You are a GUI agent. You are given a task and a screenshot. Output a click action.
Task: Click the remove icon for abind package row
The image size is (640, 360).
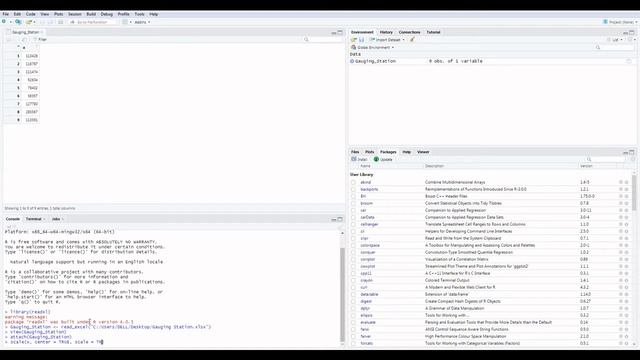627,182
